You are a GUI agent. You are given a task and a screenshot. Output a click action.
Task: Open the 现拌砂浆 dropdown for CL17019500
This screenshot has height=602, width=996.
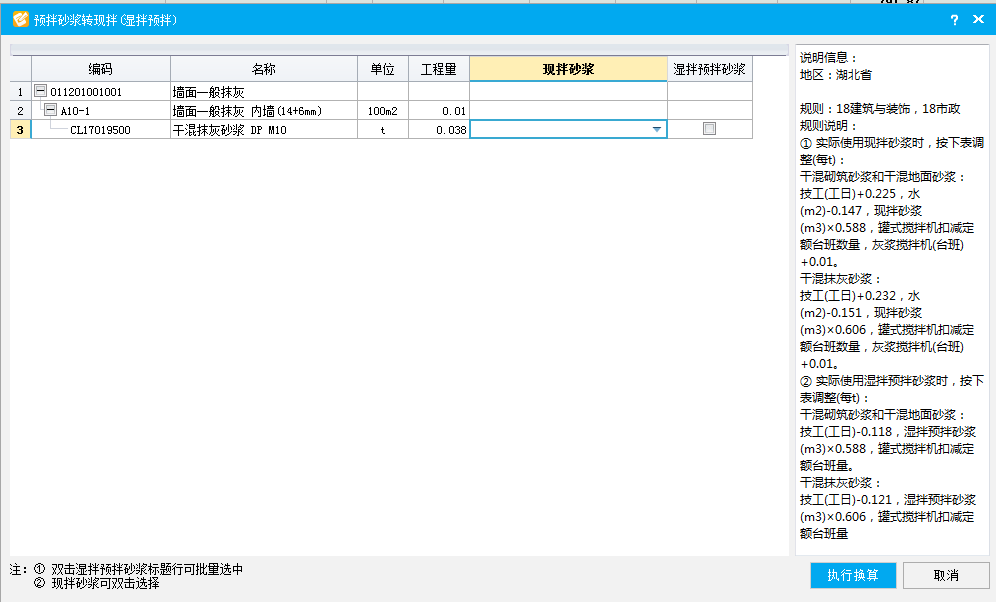(657, 130)
